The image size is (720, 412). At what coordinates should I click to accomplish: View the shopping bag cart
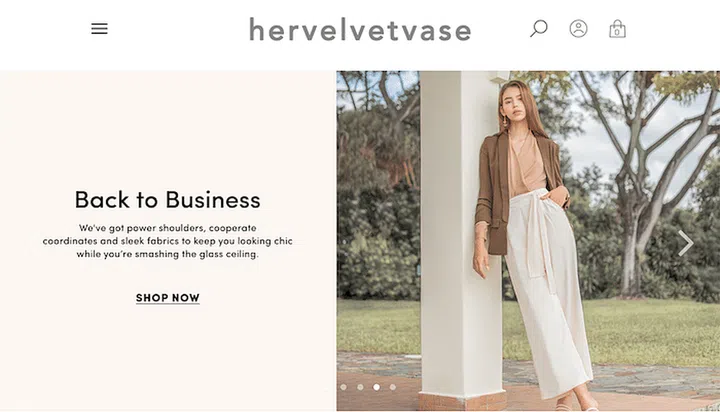coord(617,29)
